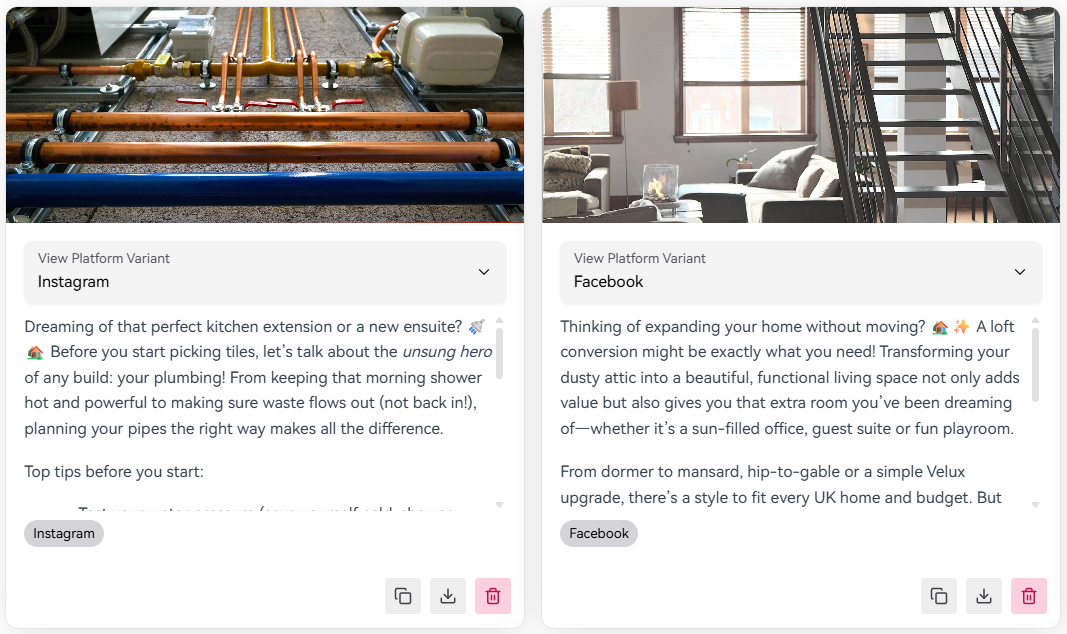The image size is (1067, 634).
Task: Download the Instagram post
Action: [x=448, y=596]
